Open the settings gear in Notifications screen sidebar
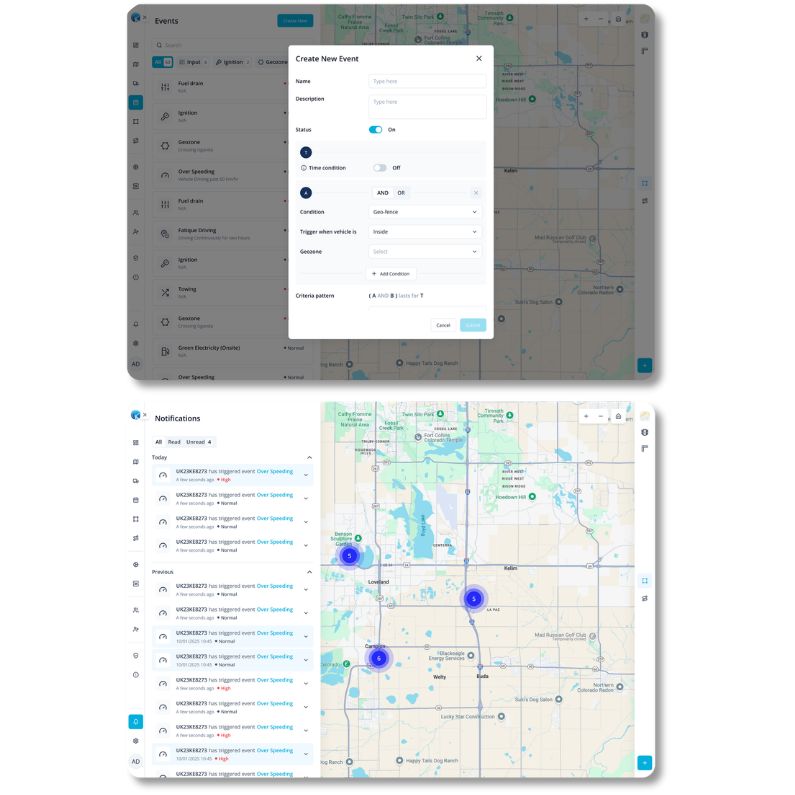 point(136,741)
